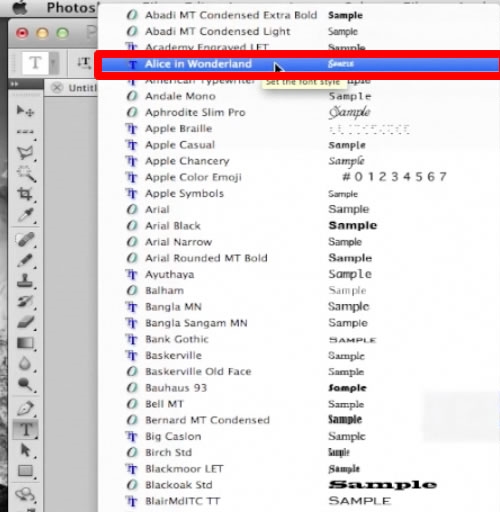Select the Magic Wand tool
Screen dimensions: 500x512
(26, 173)
